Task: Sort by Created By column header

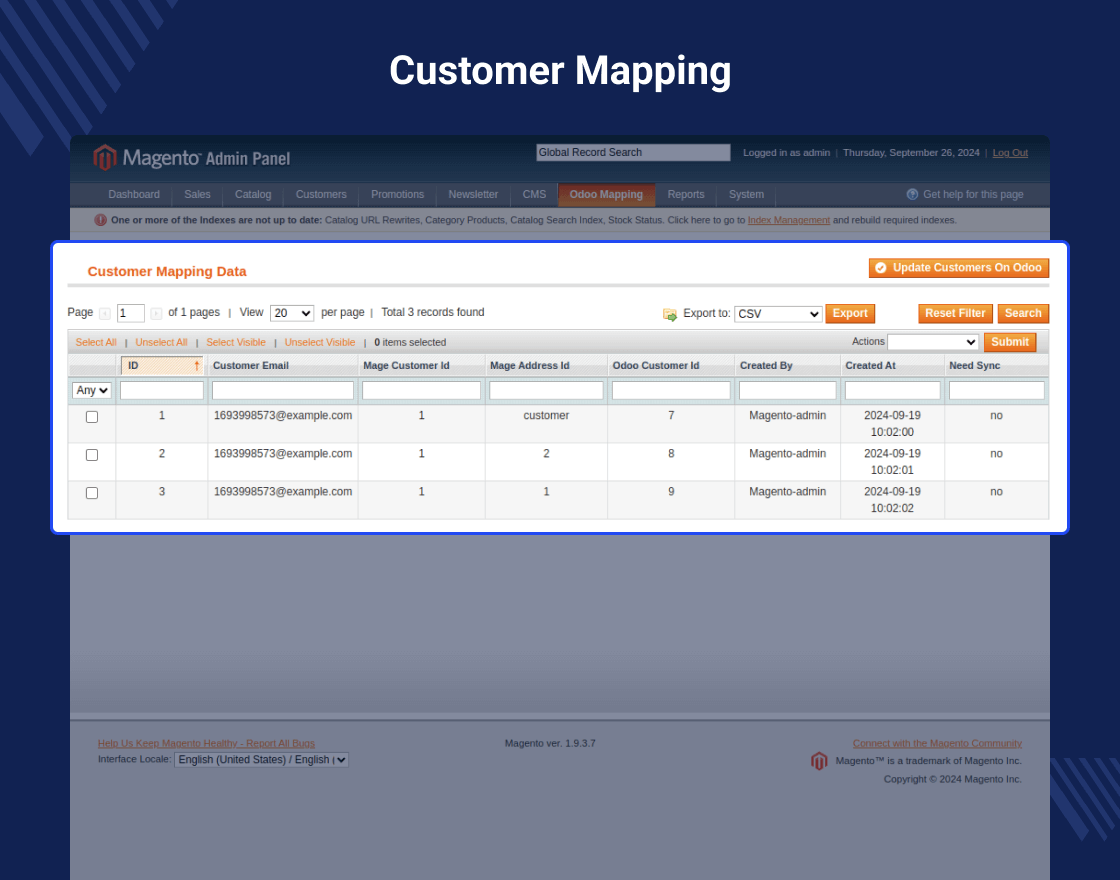Action: [766, 366]
